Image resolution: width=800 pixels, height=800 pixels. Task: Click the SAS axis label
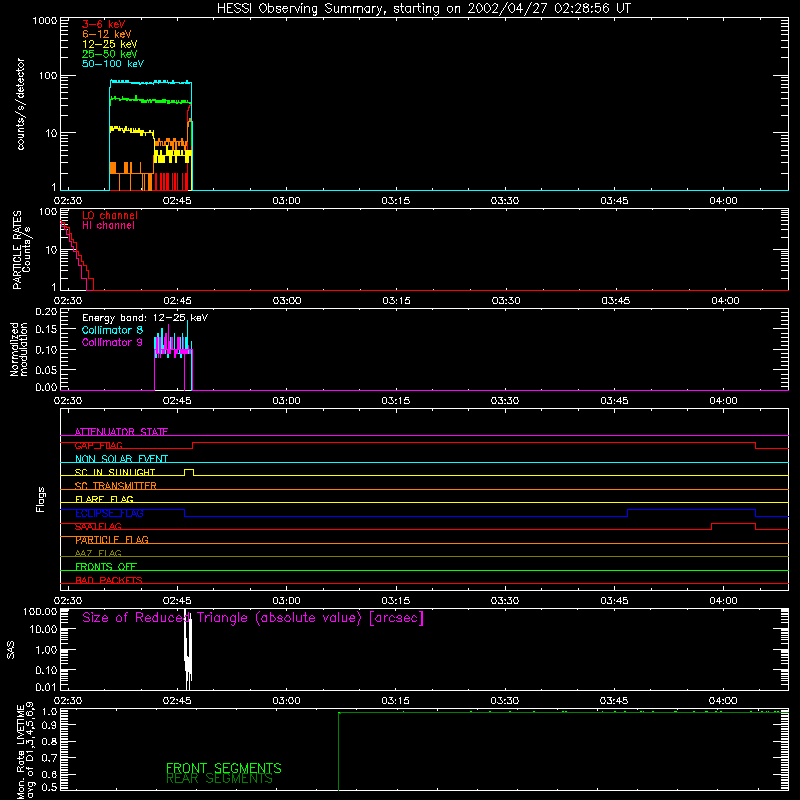11,650
